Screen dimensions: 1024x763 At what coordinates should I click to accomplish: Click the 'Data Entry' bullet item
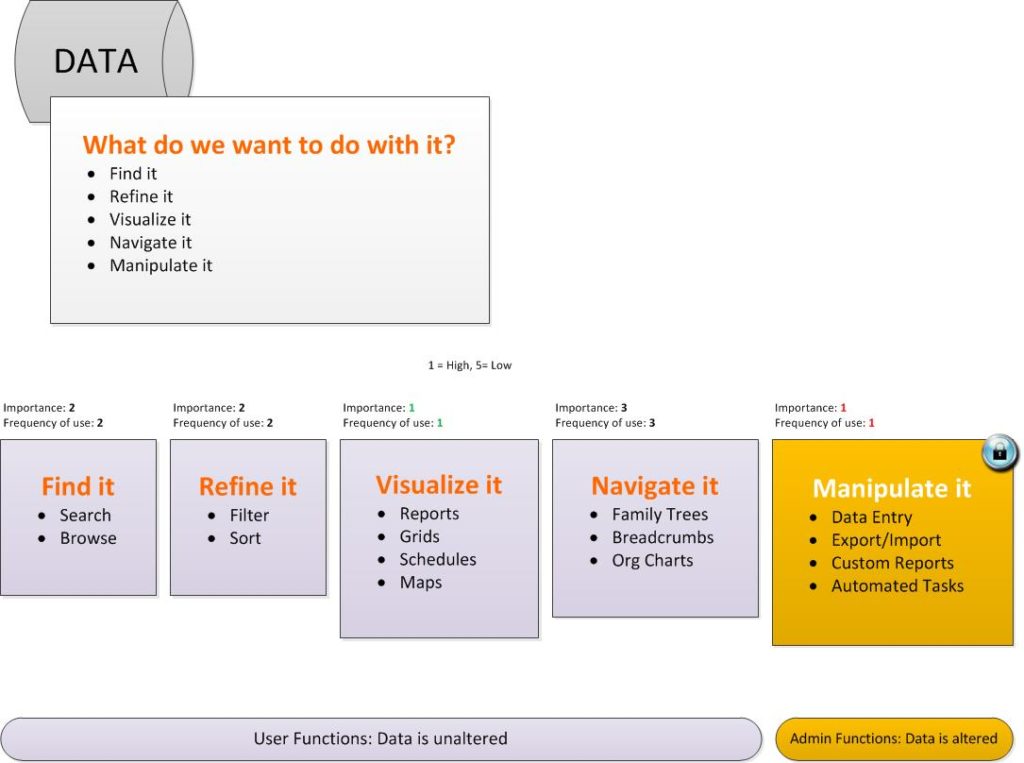point(871,517)
